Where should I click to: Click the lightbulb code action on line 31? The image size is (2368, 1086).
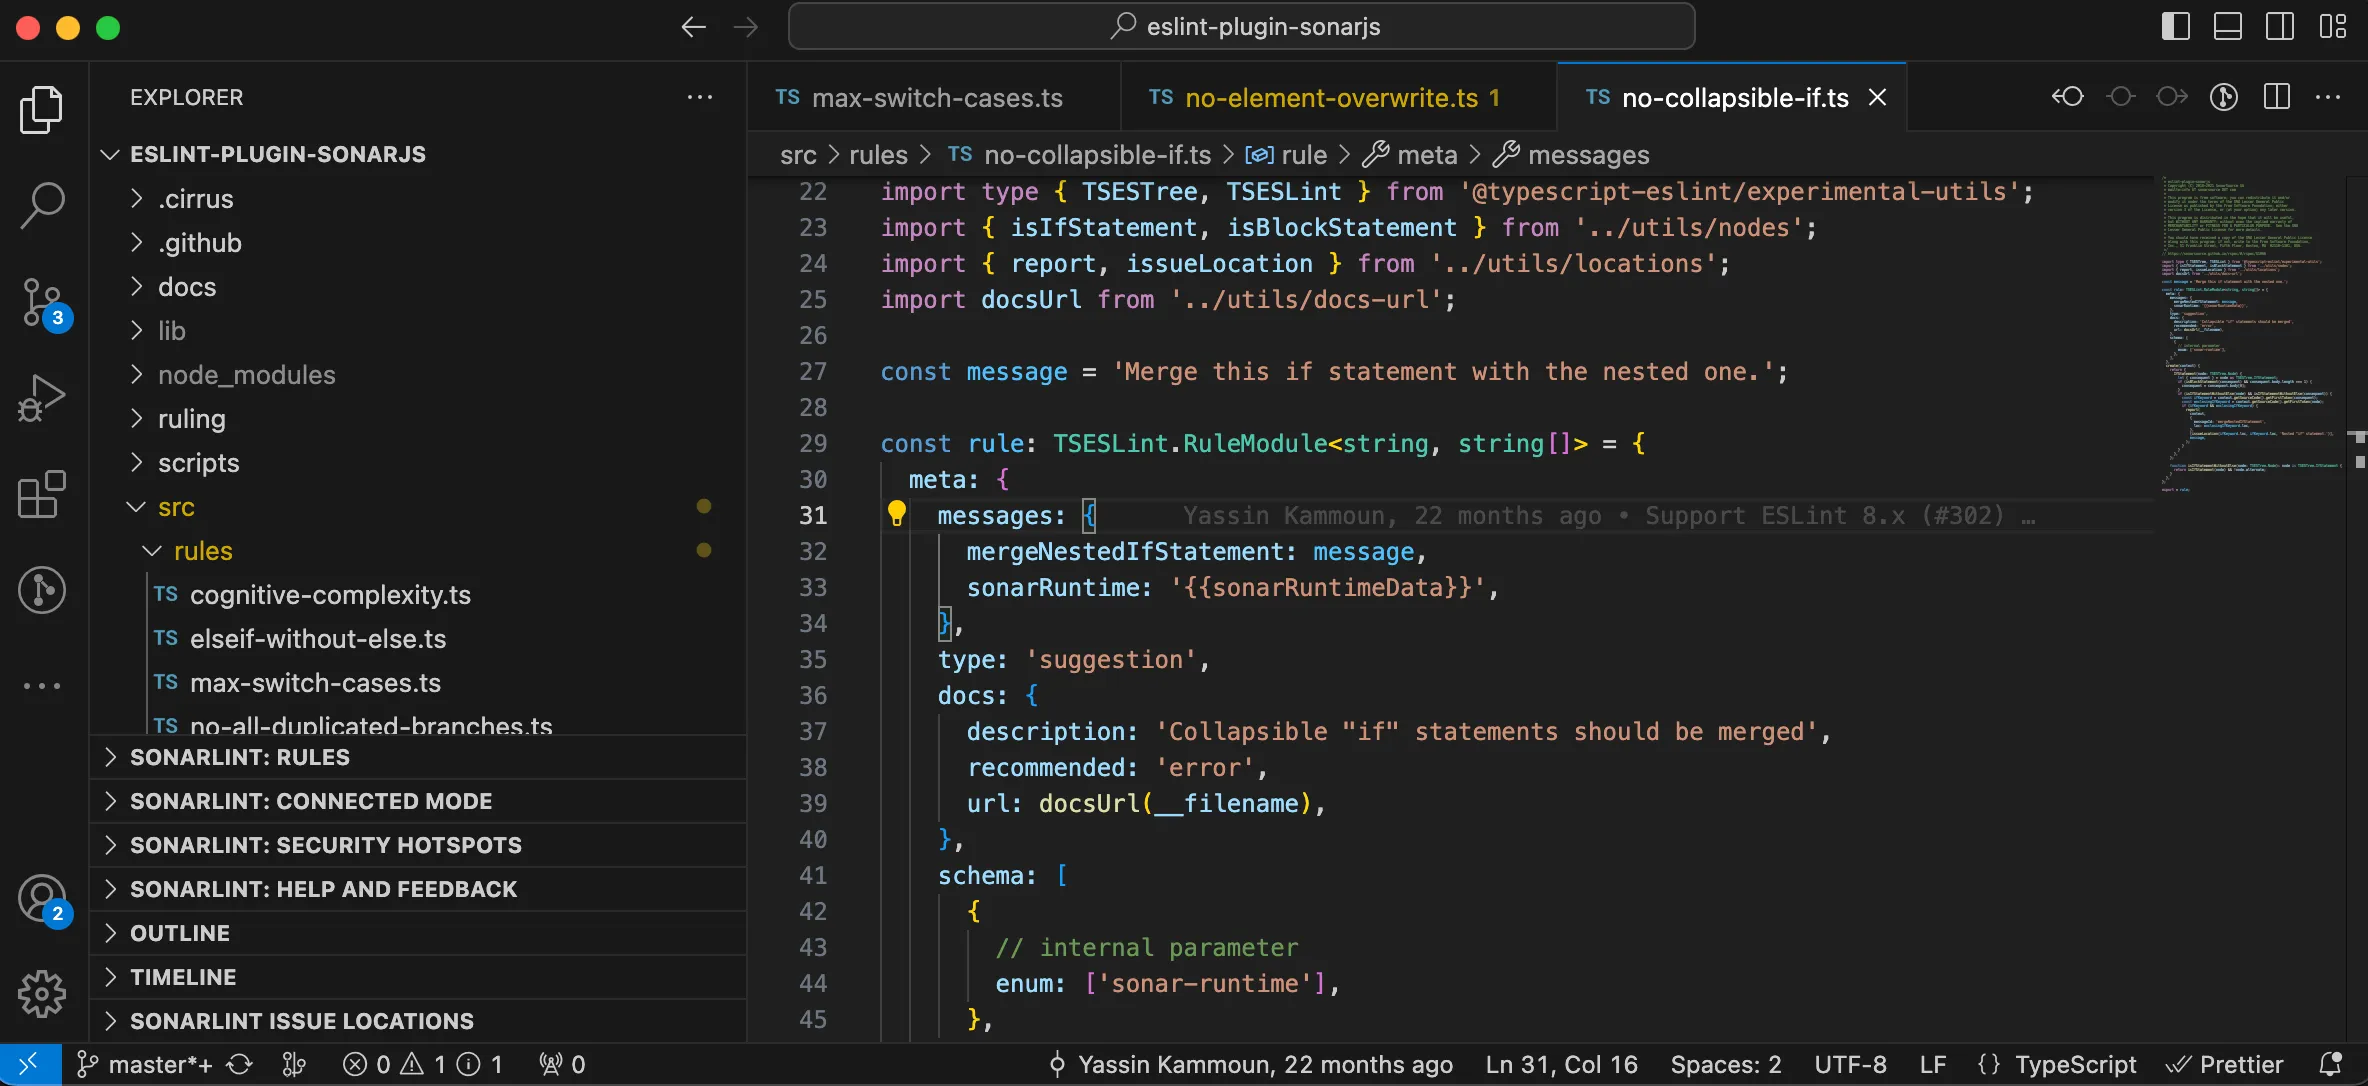click(x=897, y=514)
